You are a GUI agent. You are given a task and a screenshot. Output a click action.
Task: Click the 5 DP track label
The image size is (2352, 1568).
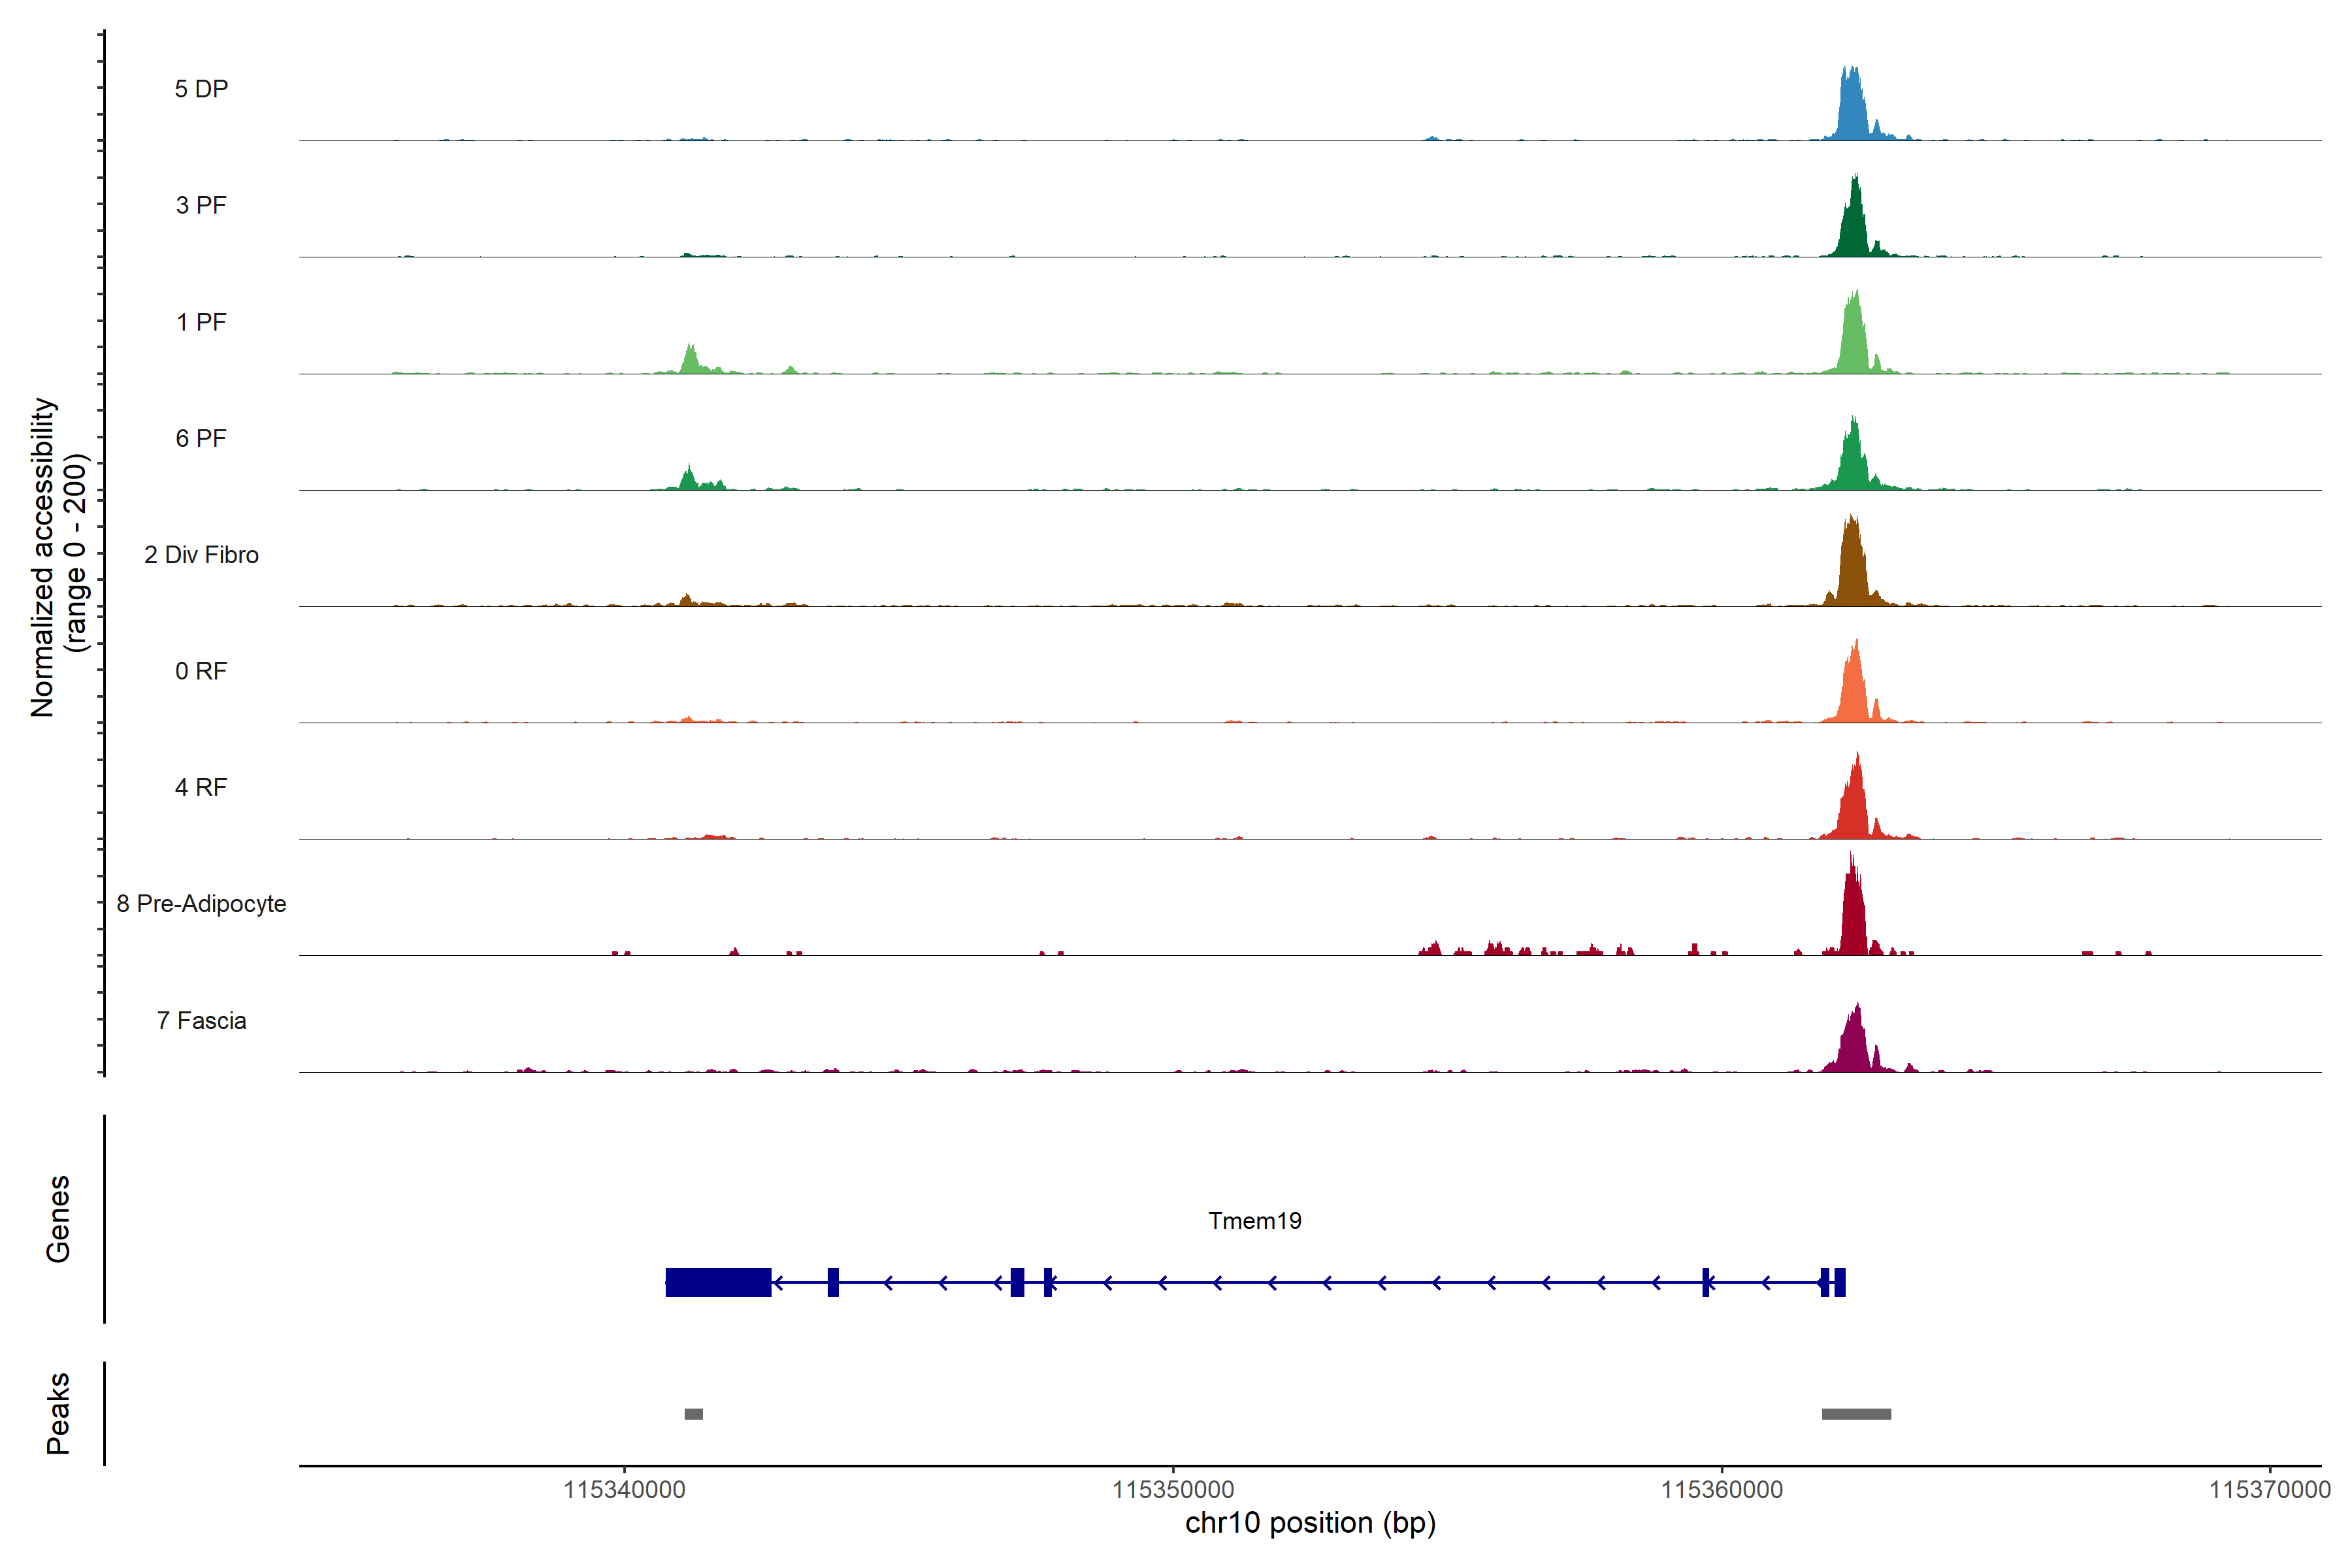pyautogui.click(x=201, y=89)
